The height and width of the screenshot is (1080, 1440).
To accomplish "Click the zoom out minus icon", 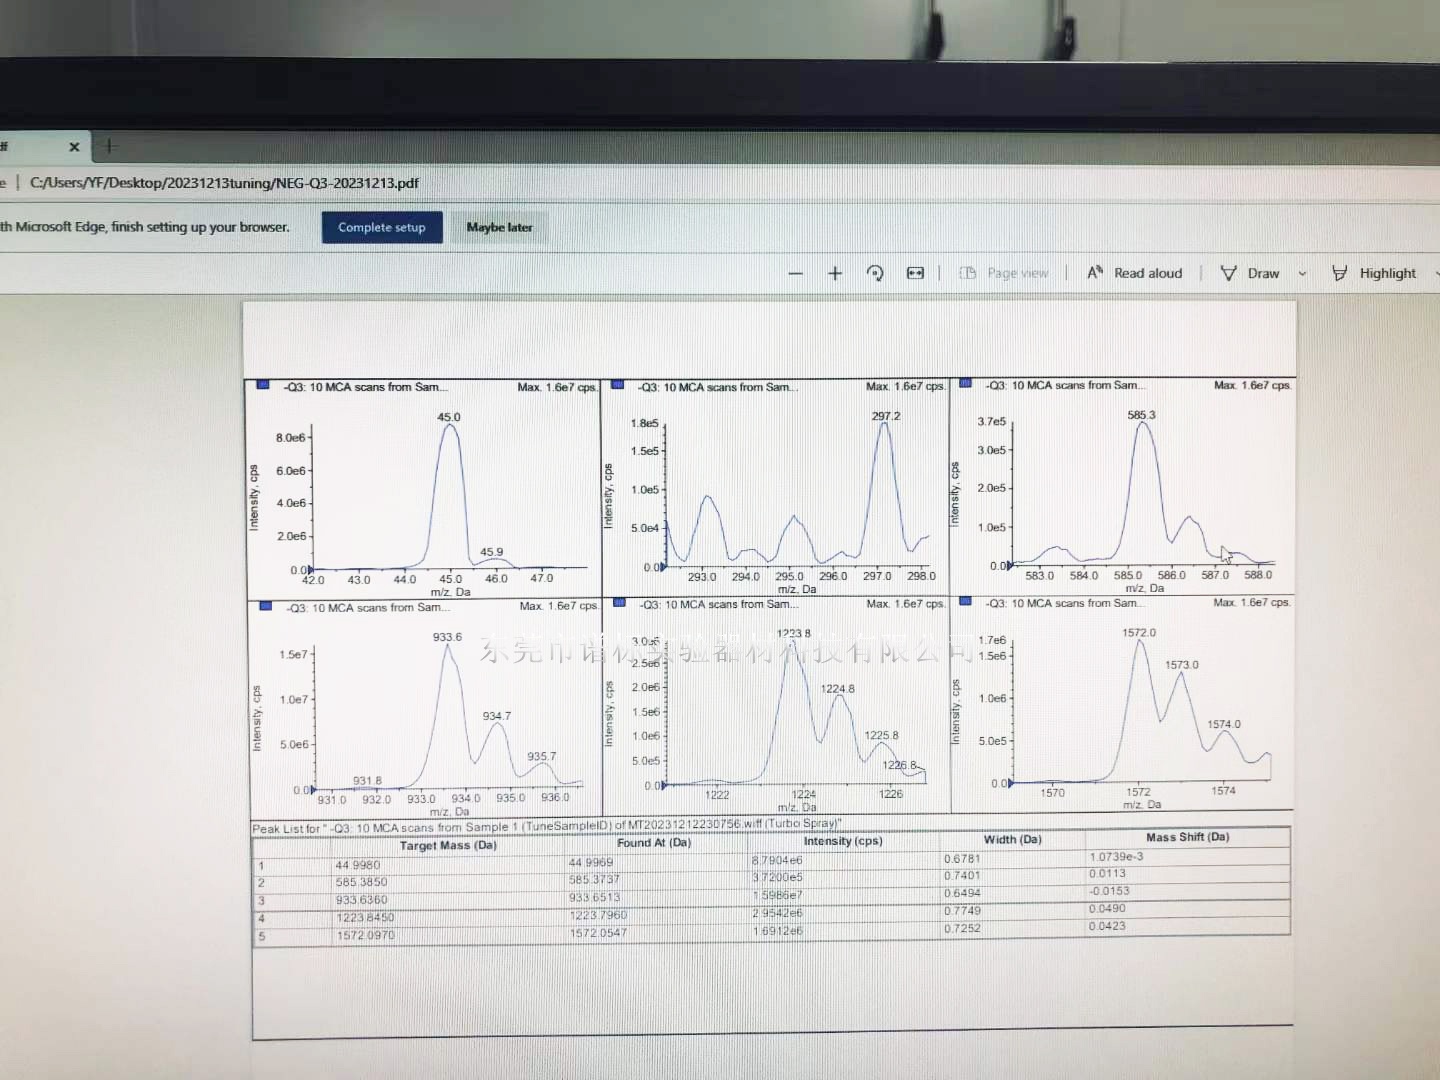I will pos(795,273).
